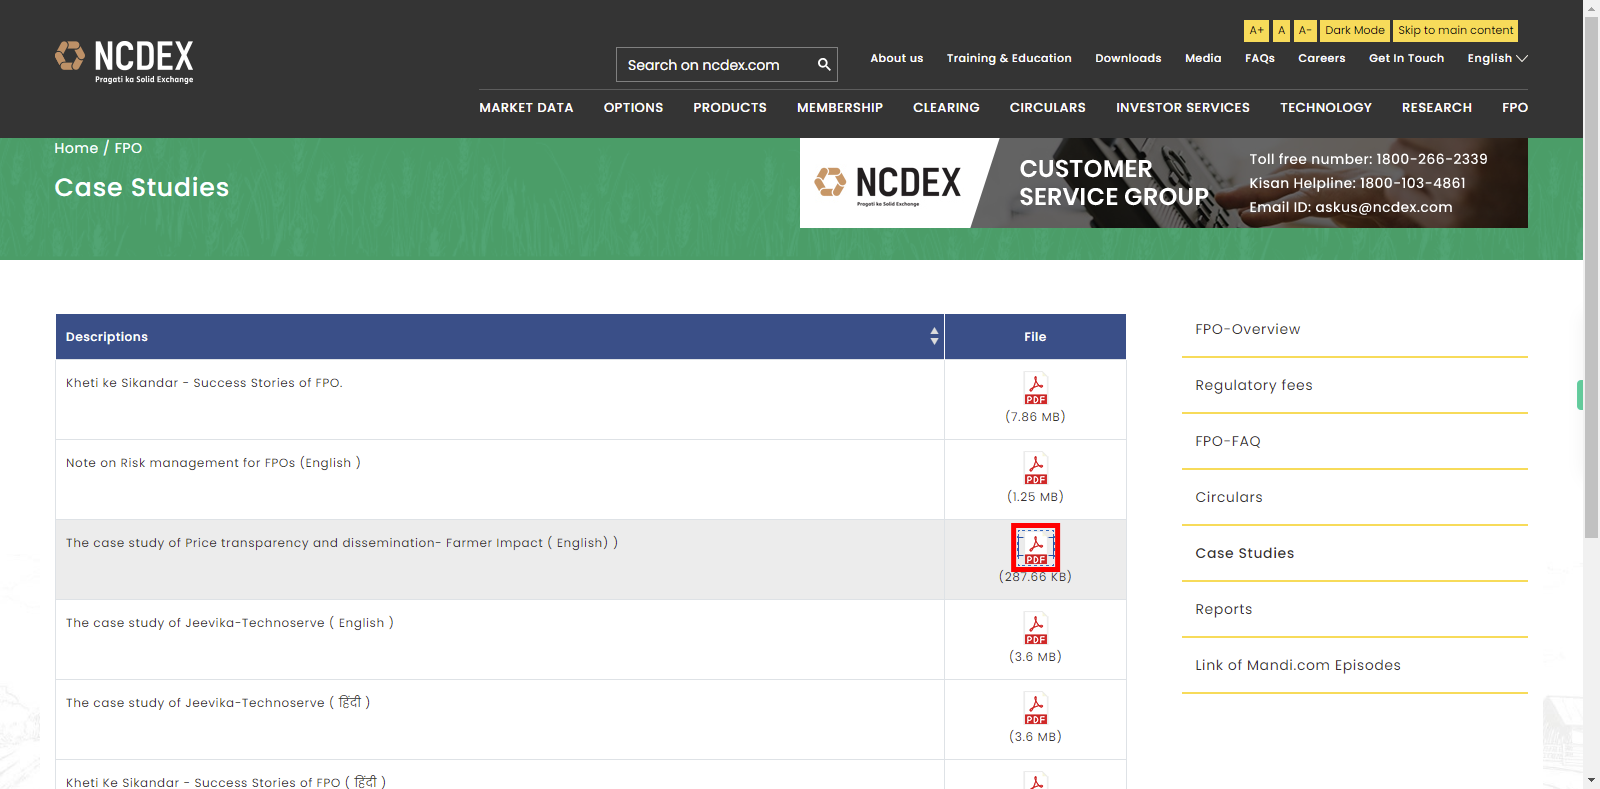This screenshot has height=789, width=1600.
Task: Select FPO-Overview in sidebar
Action: (1355, 329)
